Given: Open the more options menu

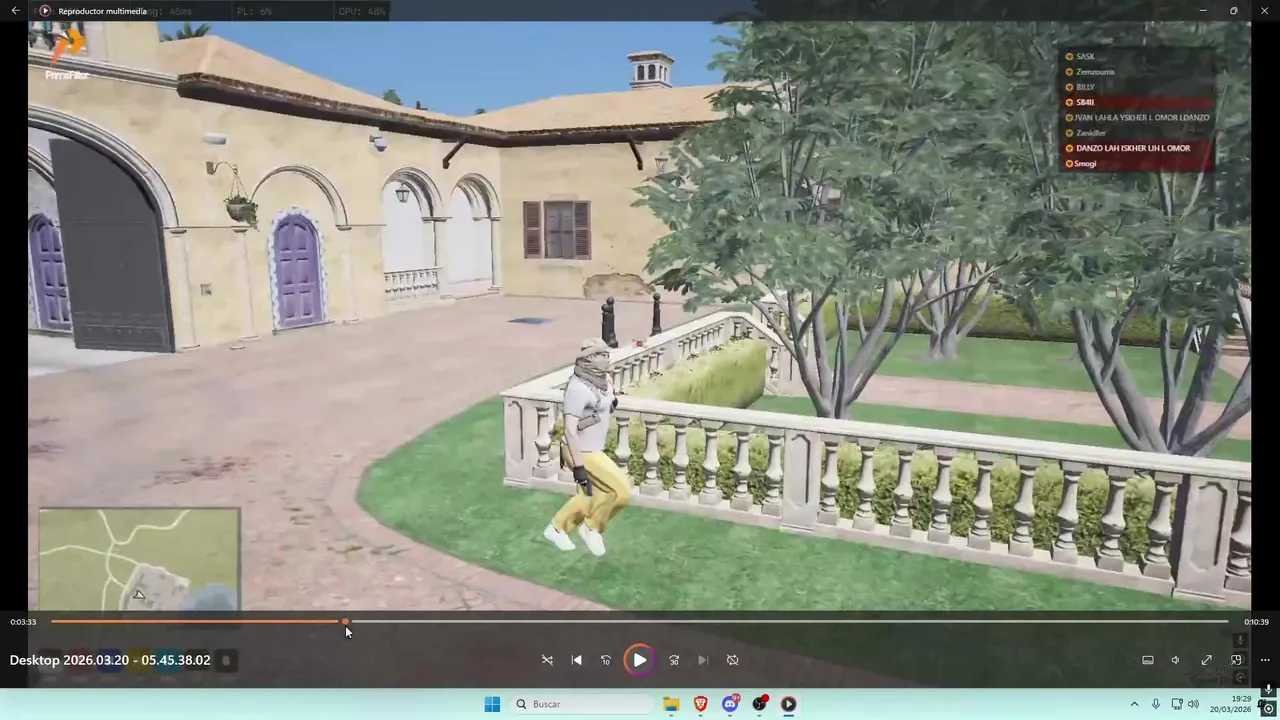Looking at the screenshot, I should 1265,660.
